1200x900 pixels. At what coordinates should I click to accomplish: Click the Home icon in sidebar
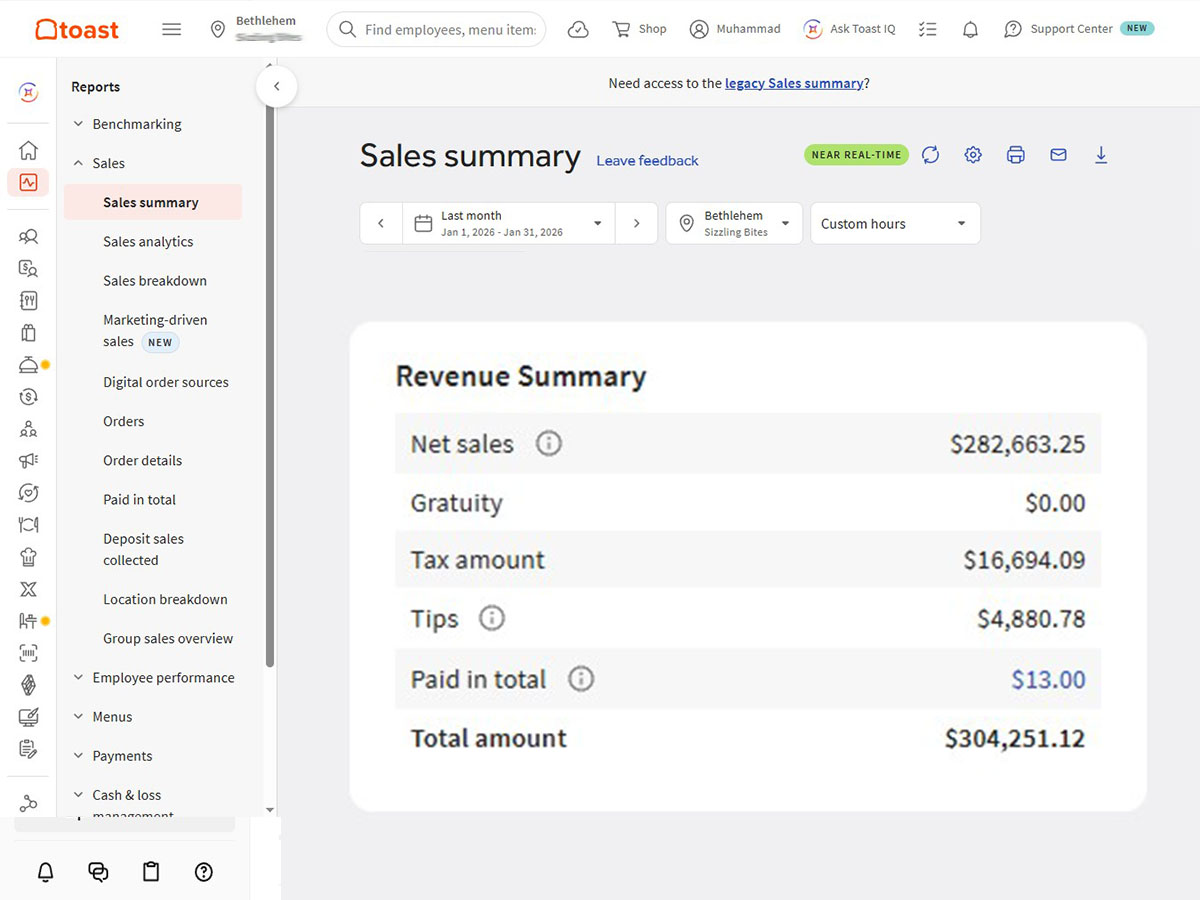tap(28, 151)
